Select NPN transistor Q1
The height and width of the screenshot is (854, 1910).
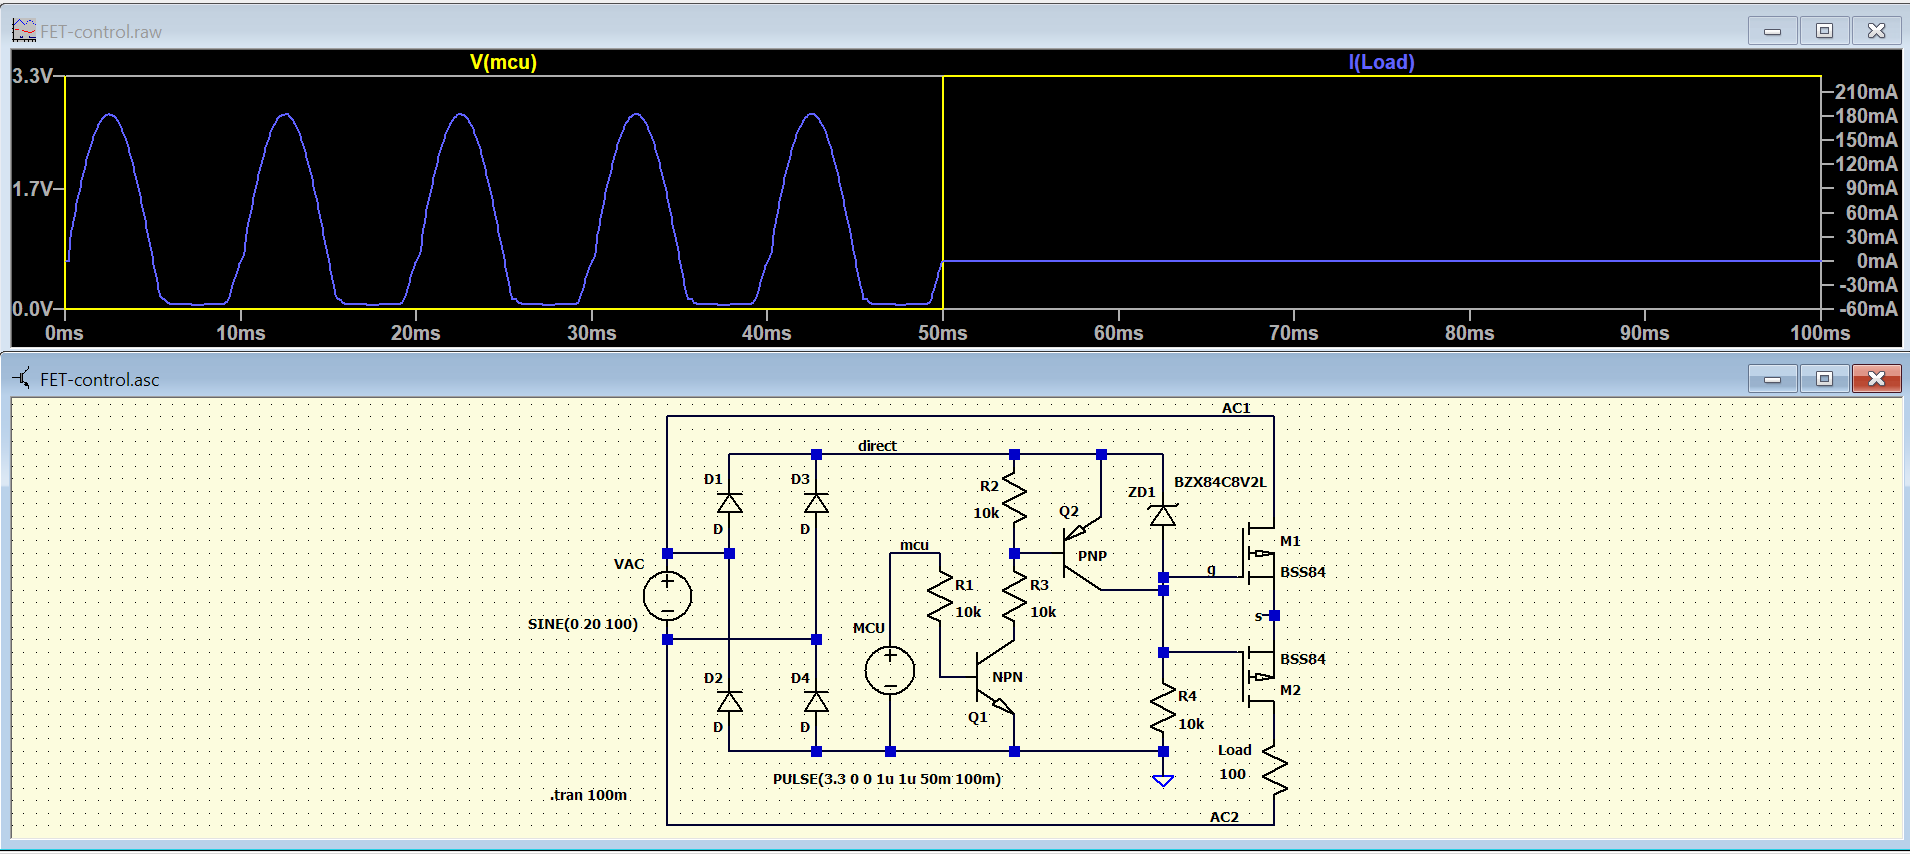[993, 677]
